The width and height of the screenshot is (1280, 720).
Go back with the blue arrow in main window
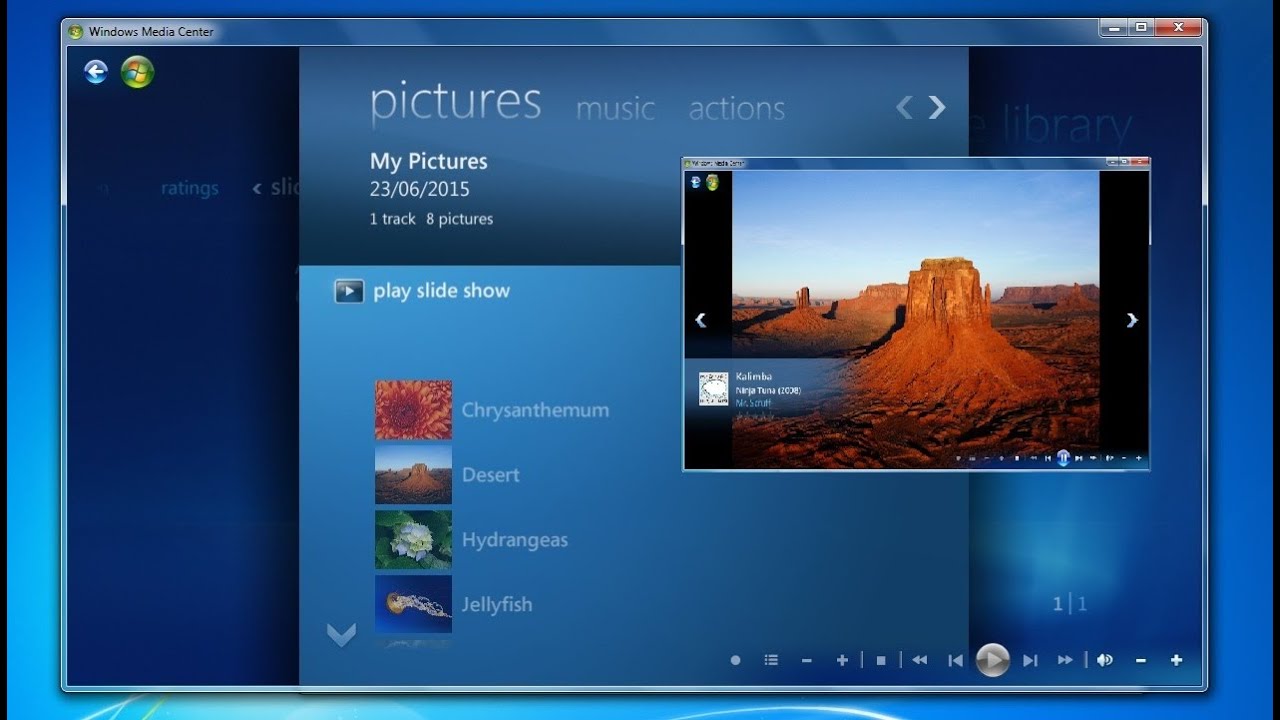(96, 71)
